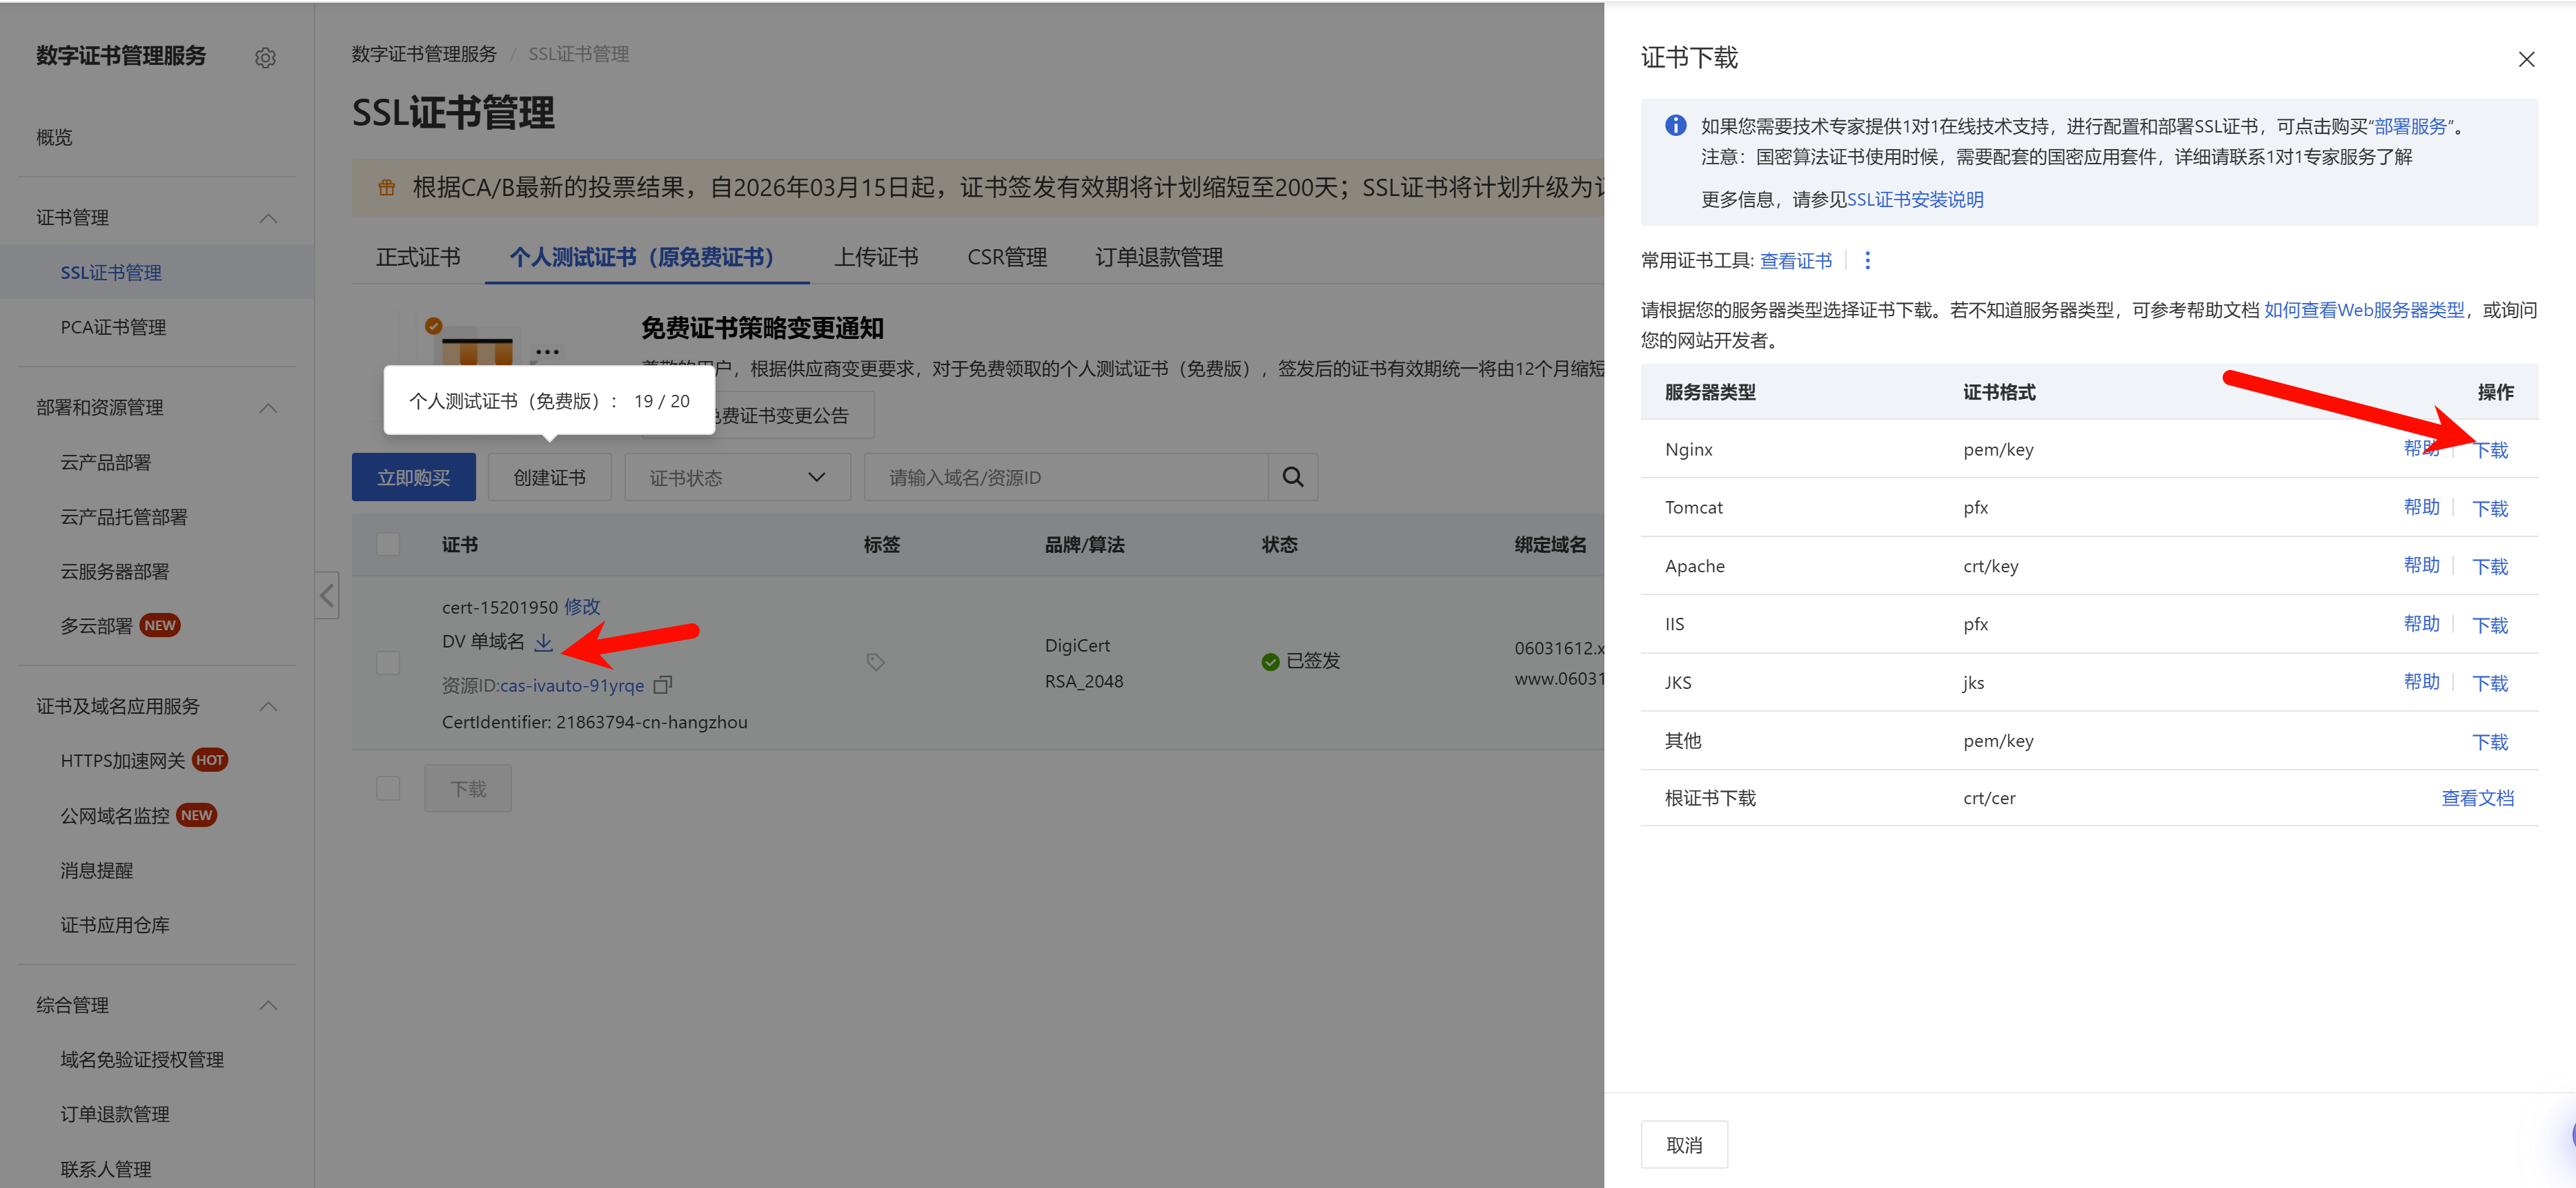Collapse deployment and resource management section
Viewport: 2576px width, 1188px height.
pyautogui.click(x=268, y=407)
